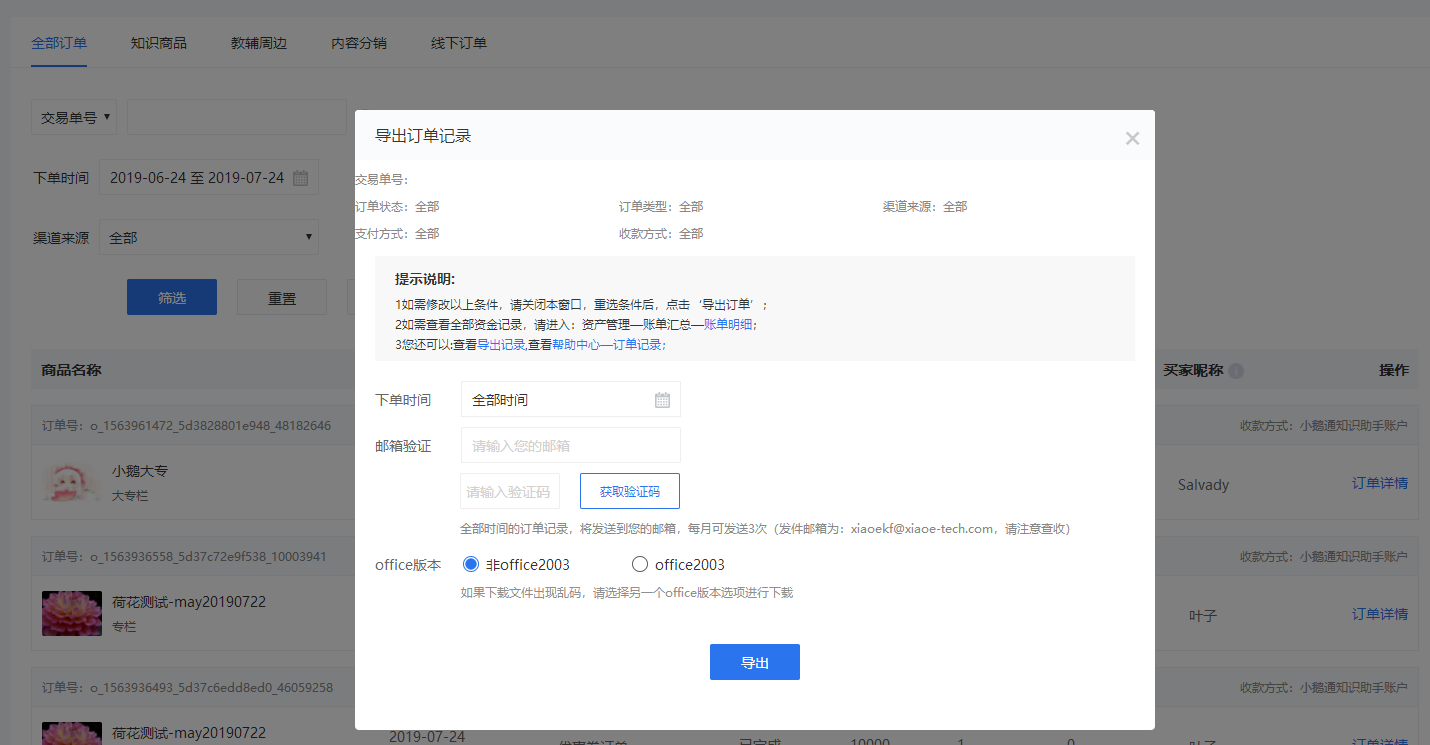
Task: Open 订单详情 for Salvady order
Action: (1380, 483)
